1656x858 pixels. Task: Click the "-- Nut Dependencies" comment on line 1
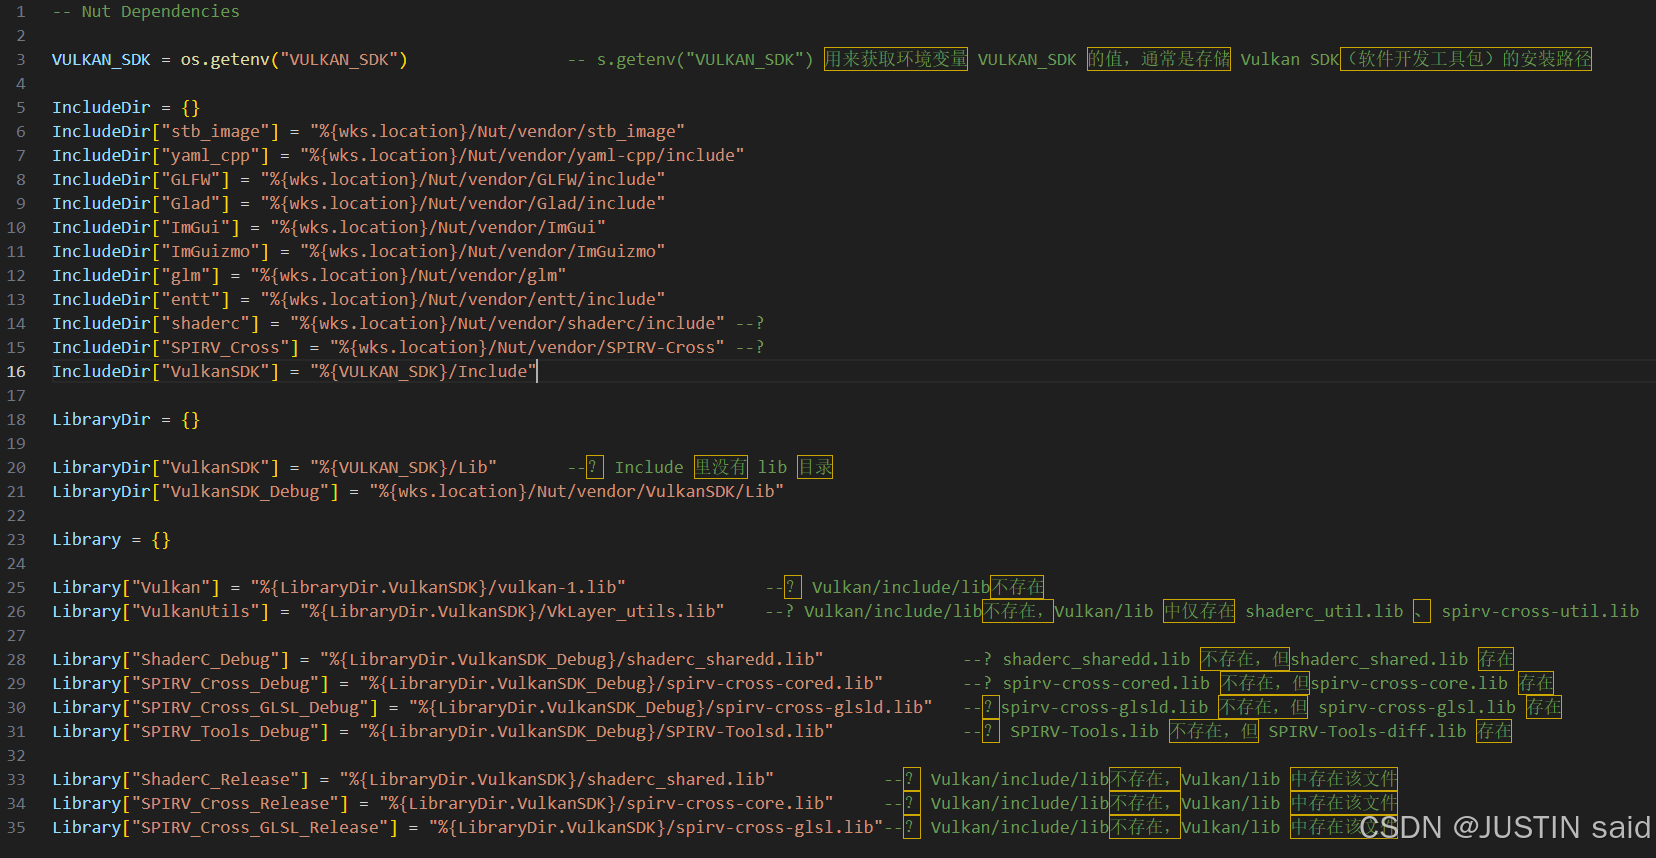coord(145,12)
